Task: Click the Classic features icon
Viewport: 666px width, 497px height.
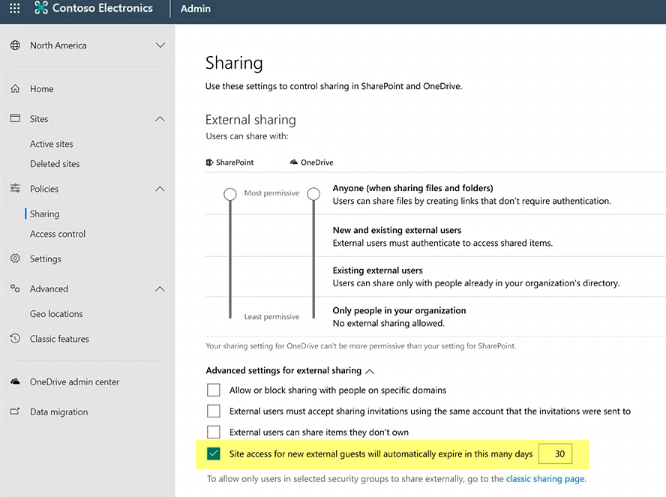Action: point(15,339)
